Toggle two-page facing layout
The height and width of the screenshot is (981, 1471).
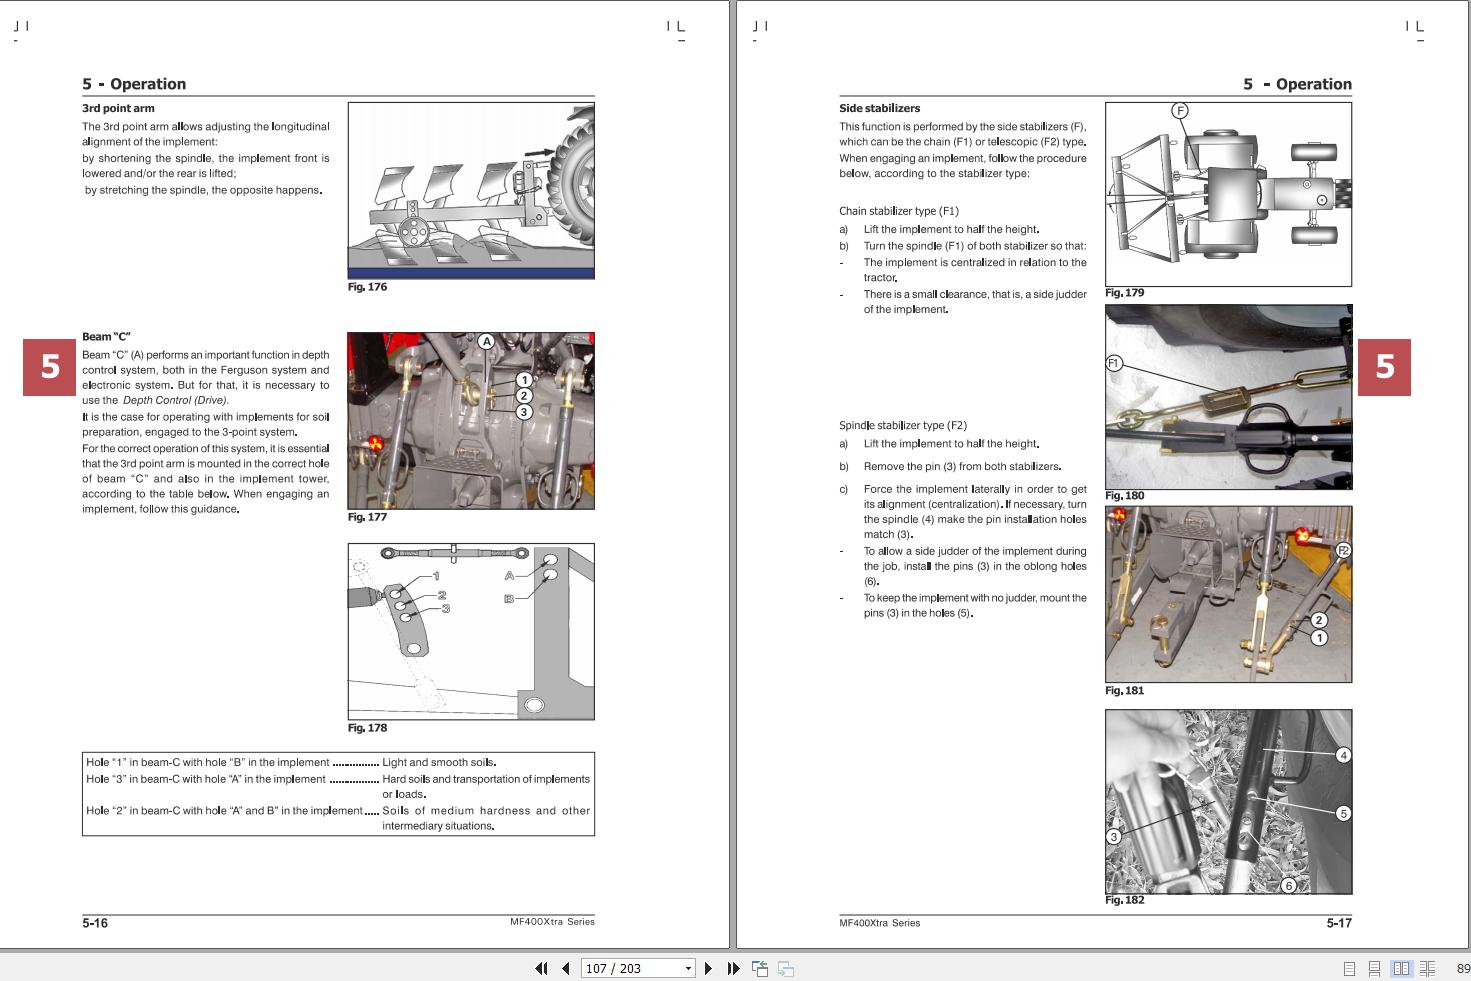(1401, 968)
